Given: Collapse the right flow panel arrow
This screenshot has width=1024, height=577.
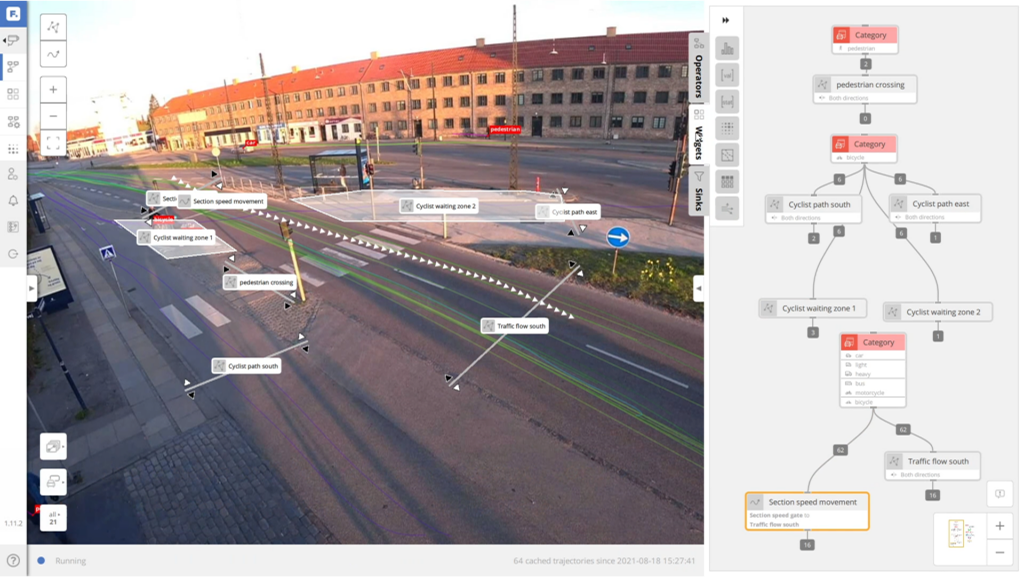Looking at the screenshot, I should (698, 288).
